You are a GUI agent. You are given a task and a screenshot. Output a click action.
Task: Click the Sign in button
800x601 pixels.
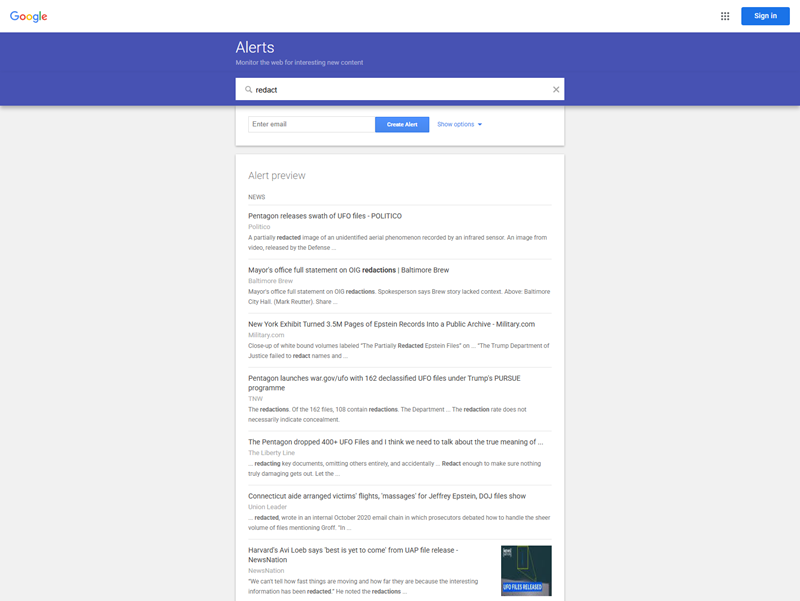click(765, 16)
